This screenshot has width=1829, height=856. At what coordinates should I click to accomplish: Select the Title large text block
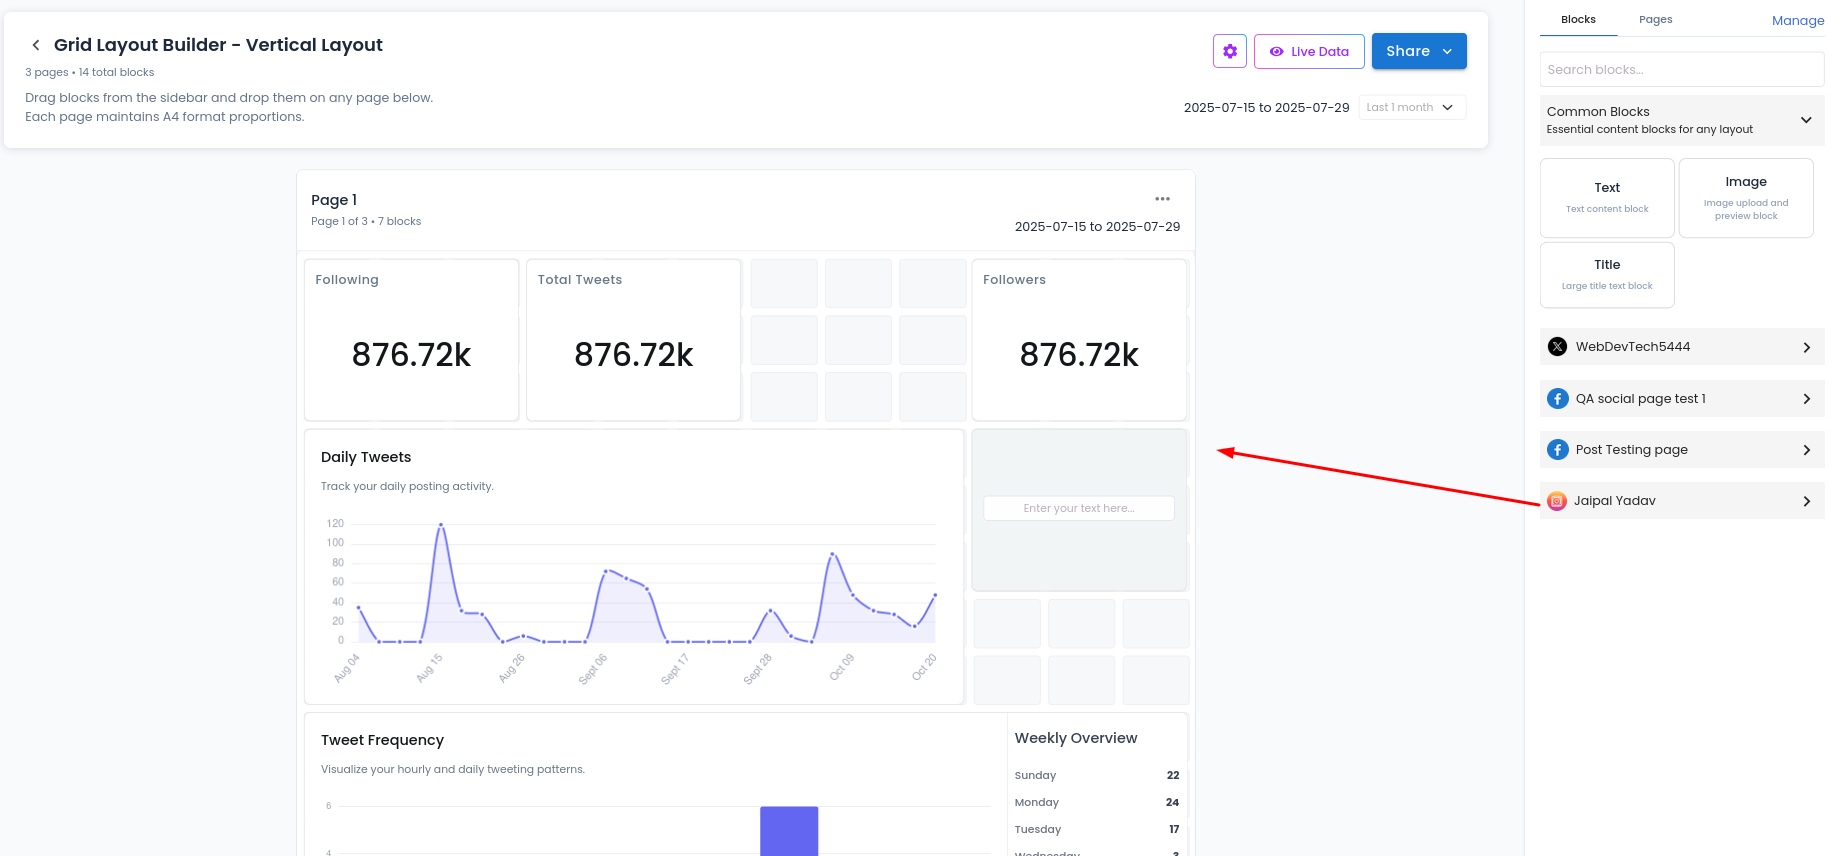coord(1607,275)
